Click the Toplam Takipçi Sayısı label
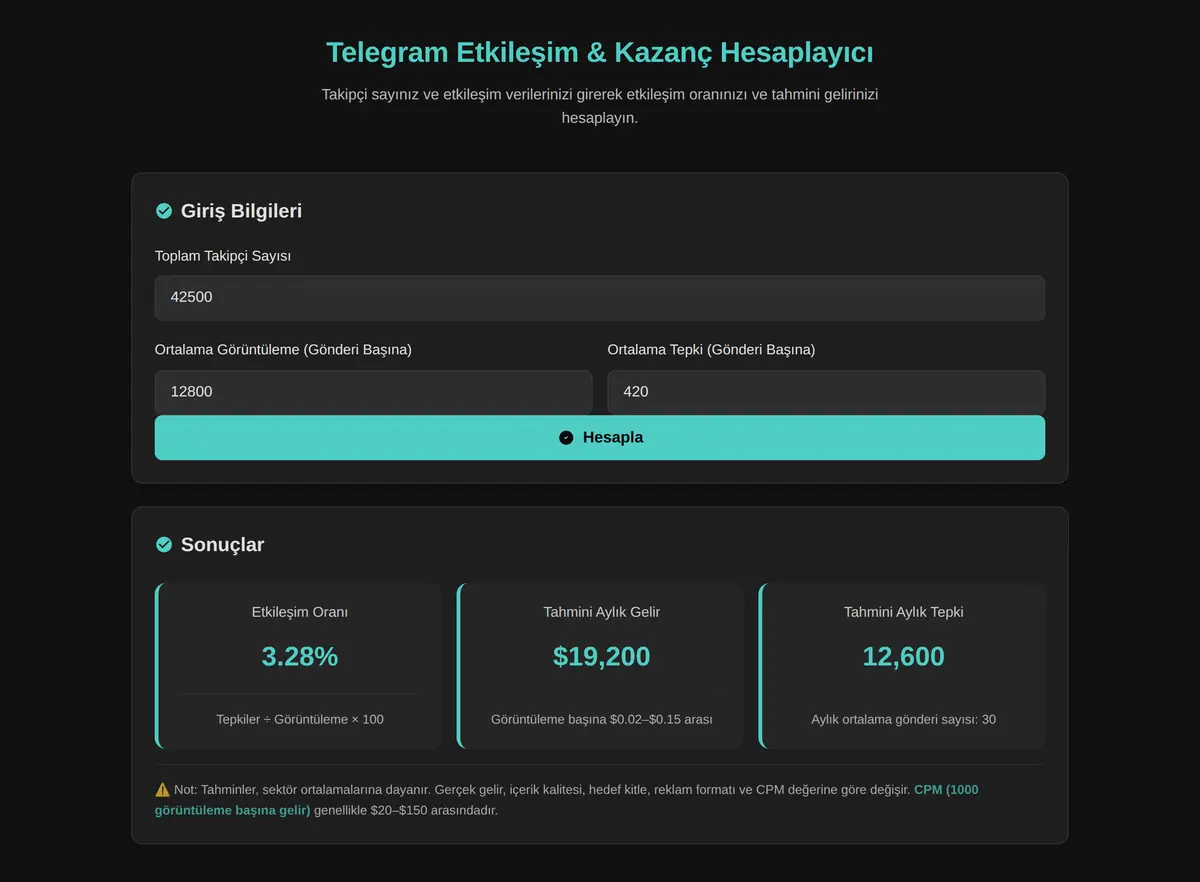The height and width of the screenshot is (882, 1200). 223,256
